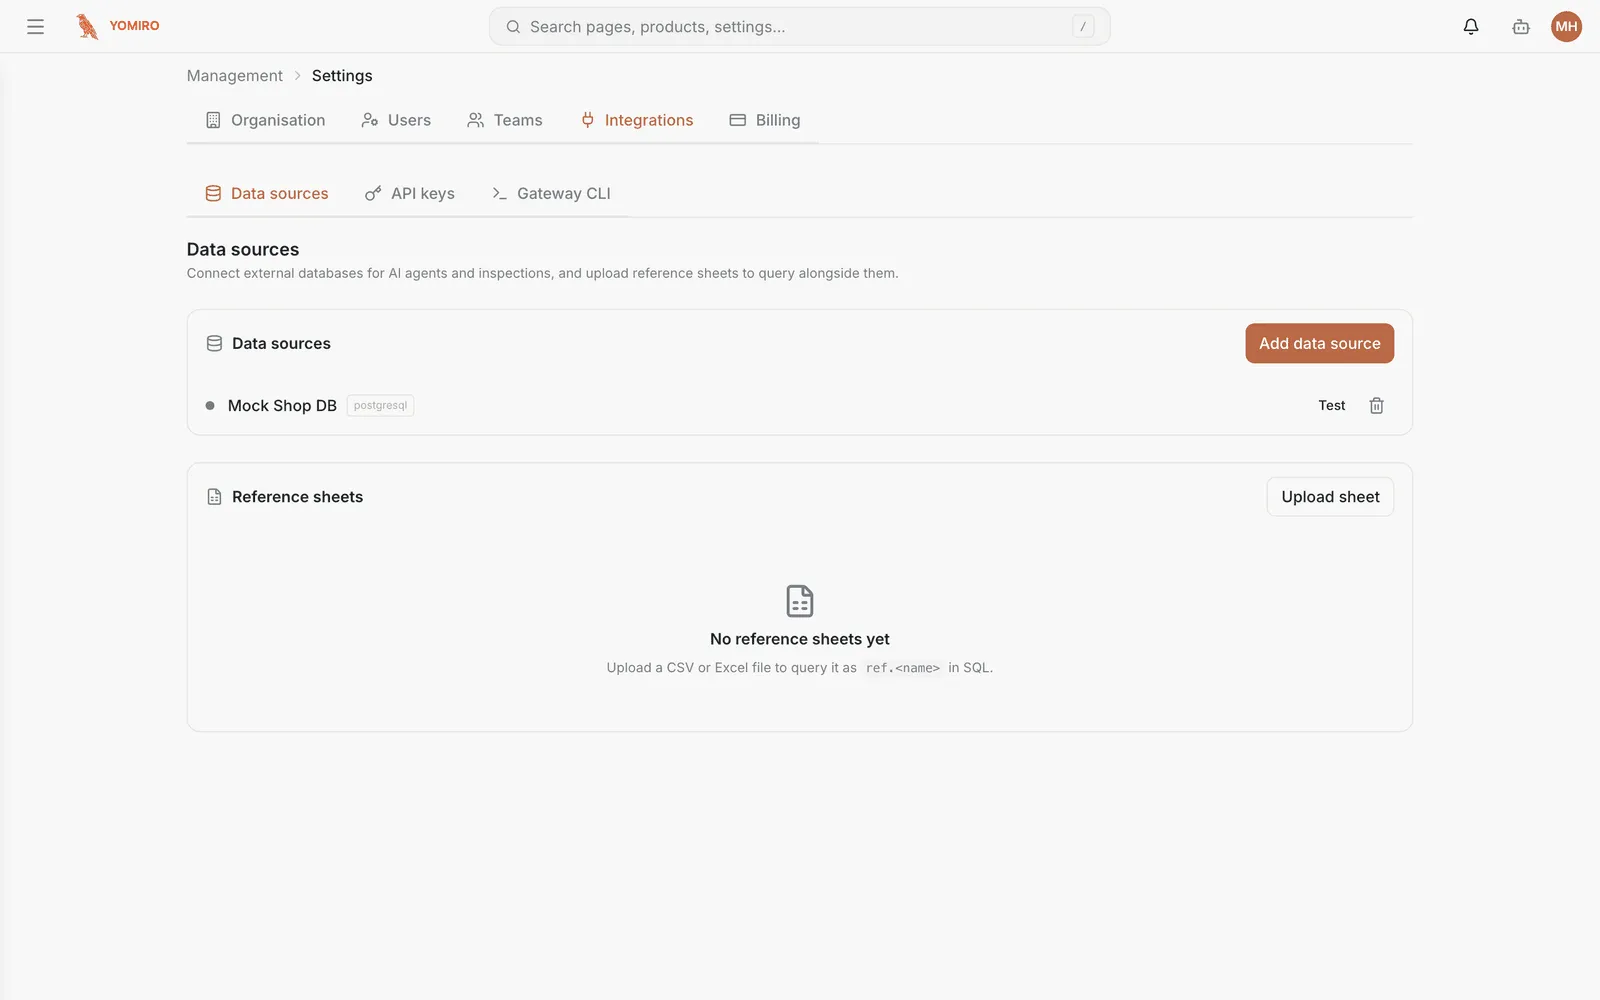
Task: Click the Mock Shop DB row name
Action: pyautogui.click(x=282, y=406)
